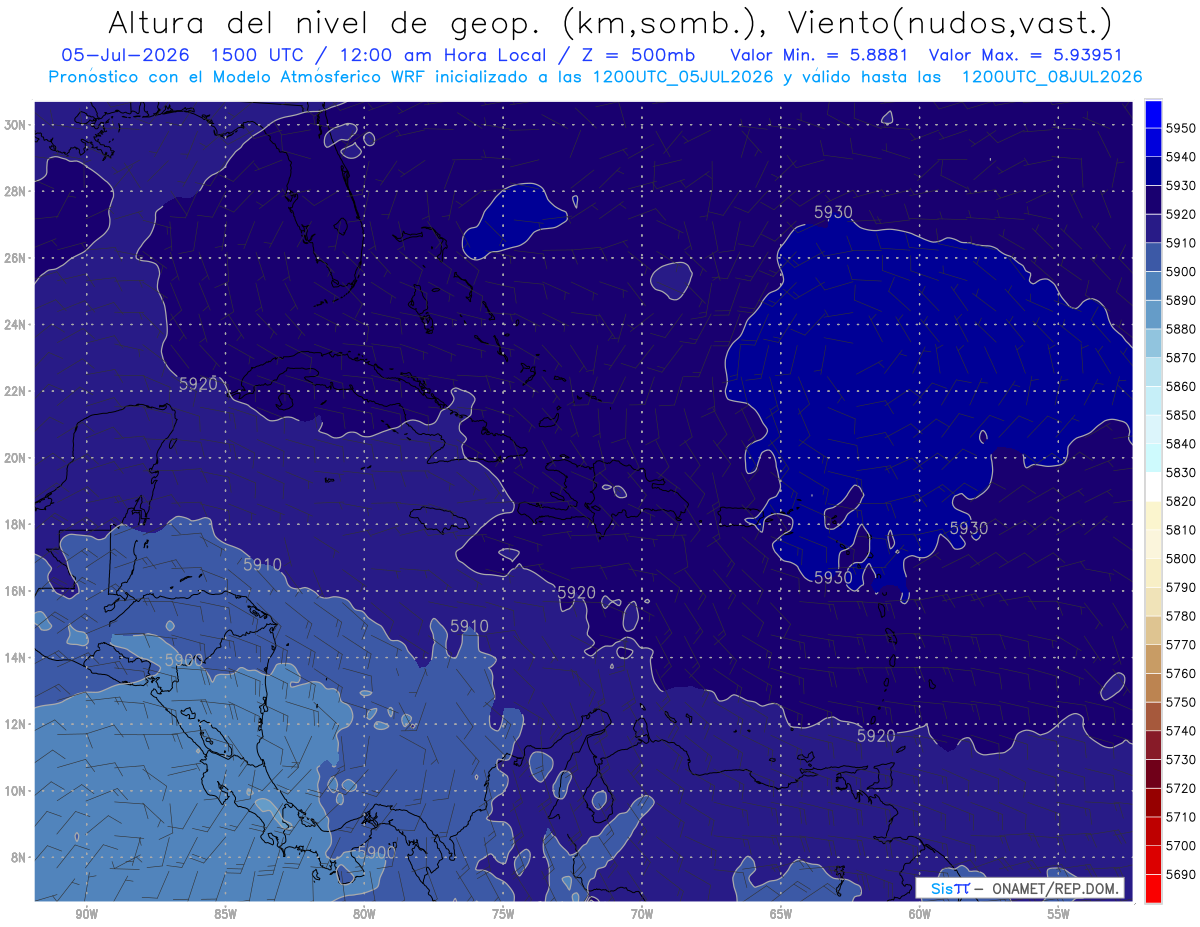Click the 5900 contour label near Panama at 8N
The height and width of the screenshot is (927, 1200).
376,852
